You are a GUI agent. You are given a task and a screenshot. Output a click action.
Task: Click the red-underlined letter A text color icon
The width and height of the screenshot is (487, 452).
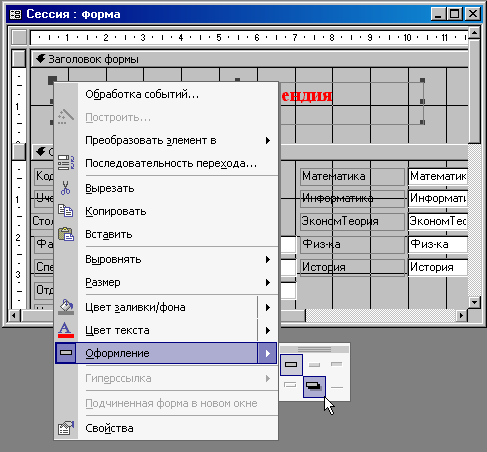pos(66,330)
